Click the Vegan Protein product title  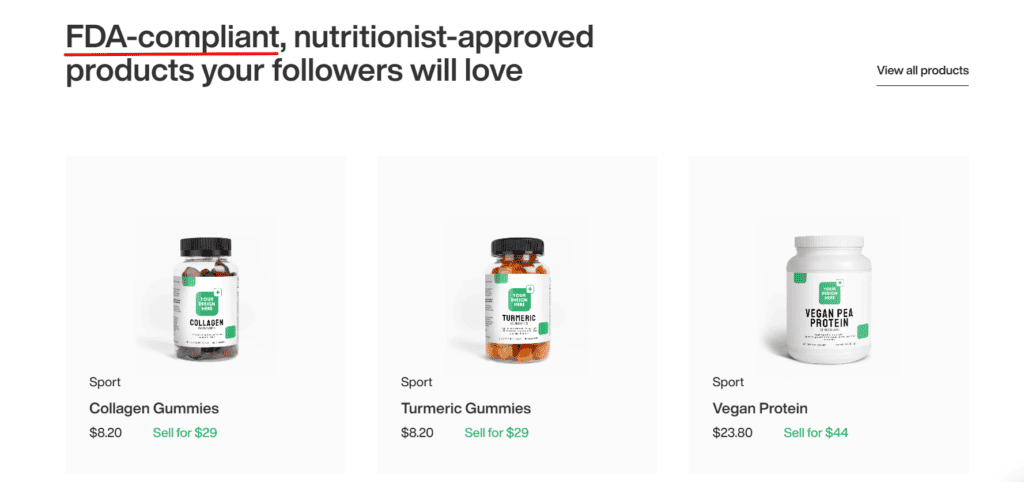[760, 408]
